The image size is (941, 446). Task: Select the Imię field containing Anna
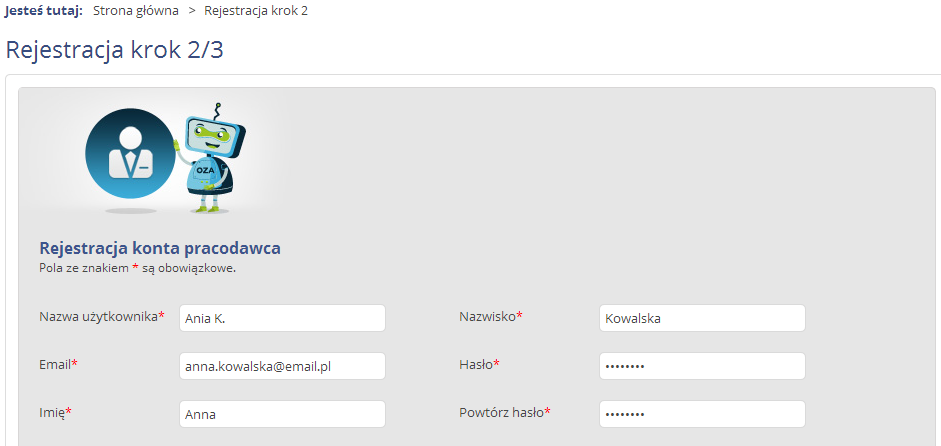pyautogui.click(x=282, y=414)
